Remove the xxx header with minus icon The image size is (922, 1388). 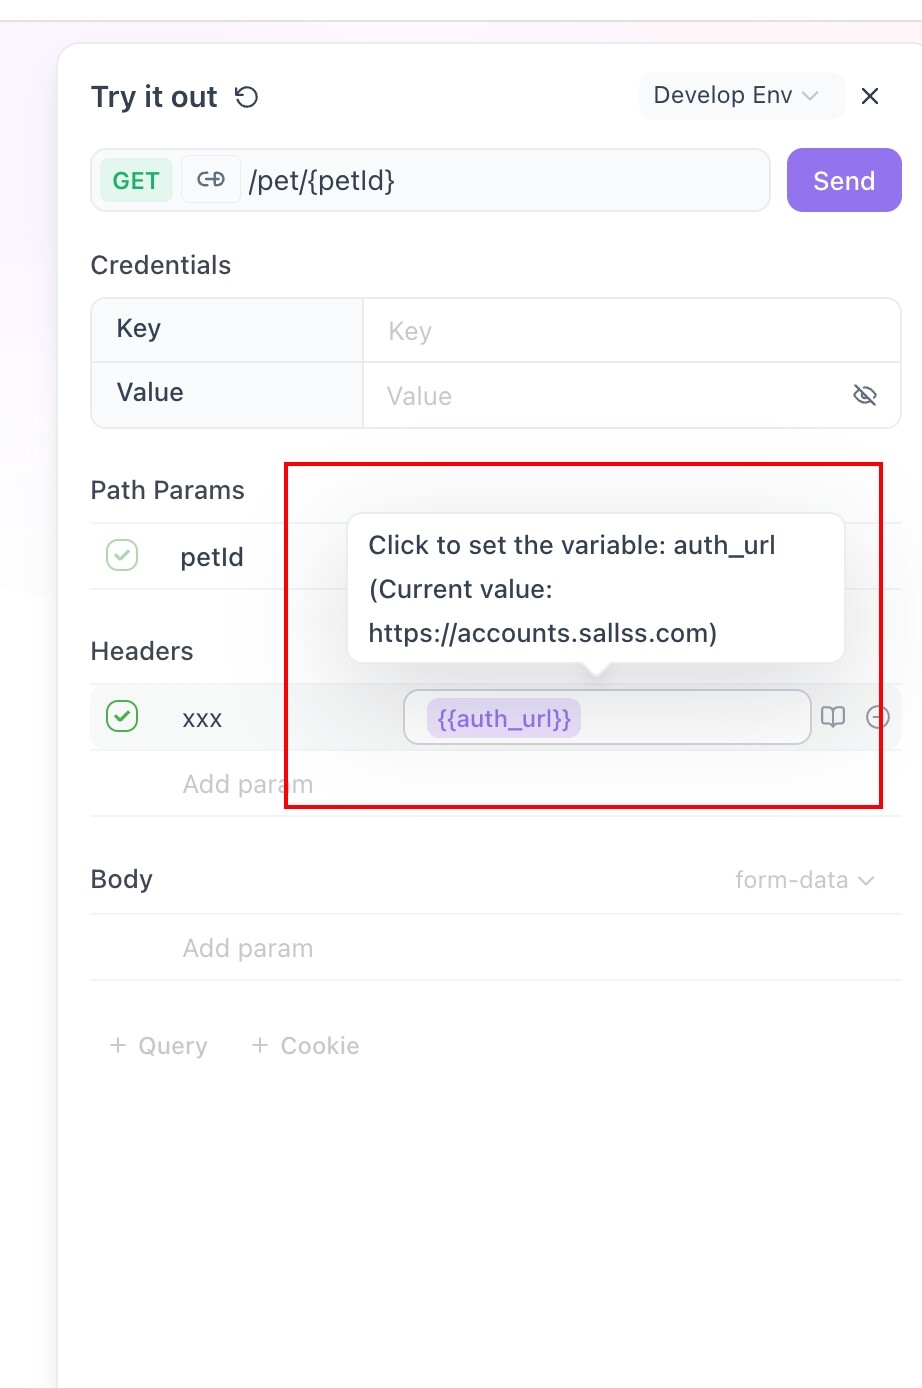877,717
